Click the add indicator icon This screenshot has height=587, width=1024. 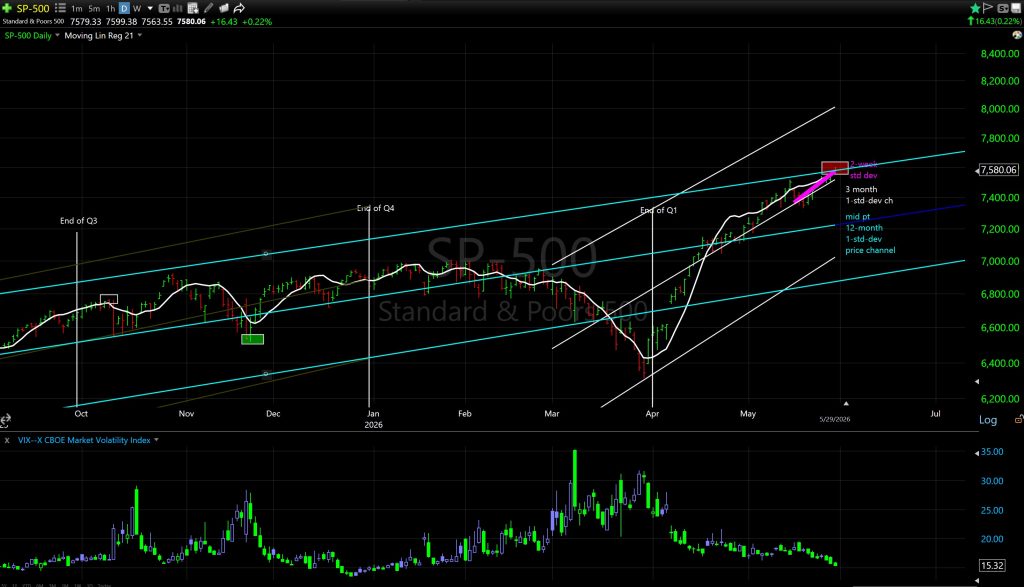(193, 8)
